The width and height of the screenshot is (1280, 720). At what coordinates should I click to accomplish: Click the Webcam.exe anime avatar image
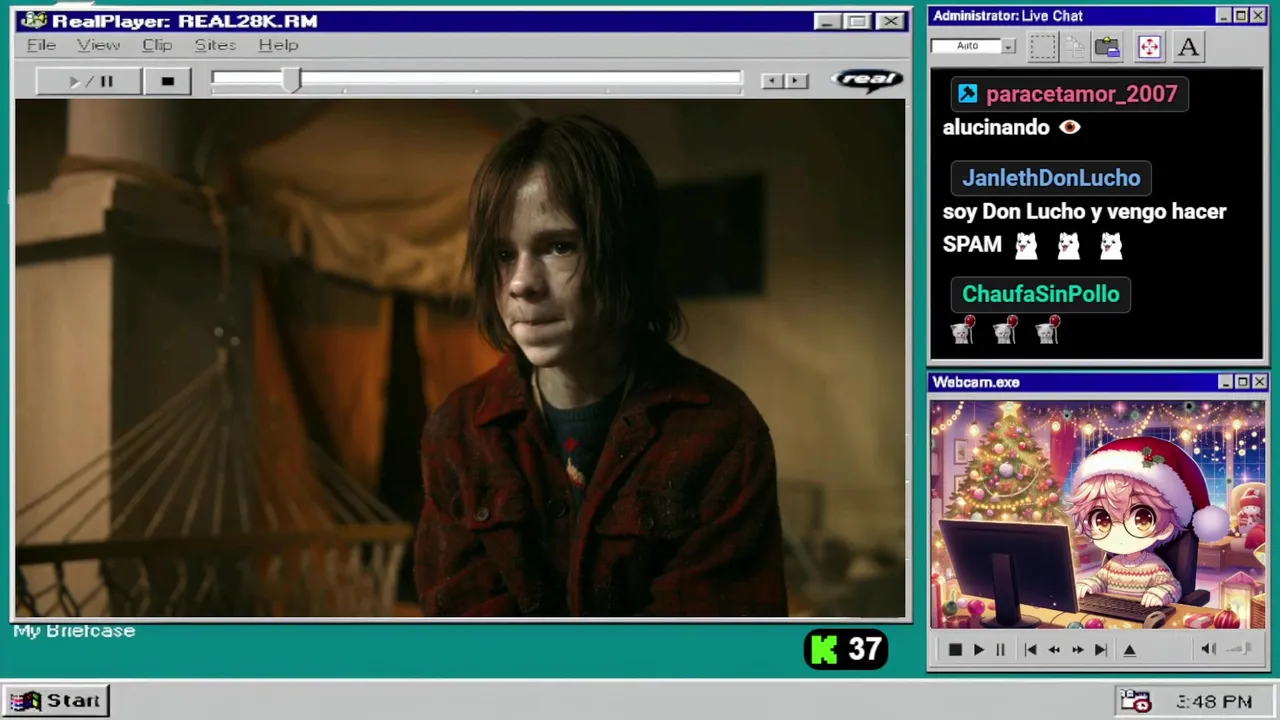pos(1097,515)
